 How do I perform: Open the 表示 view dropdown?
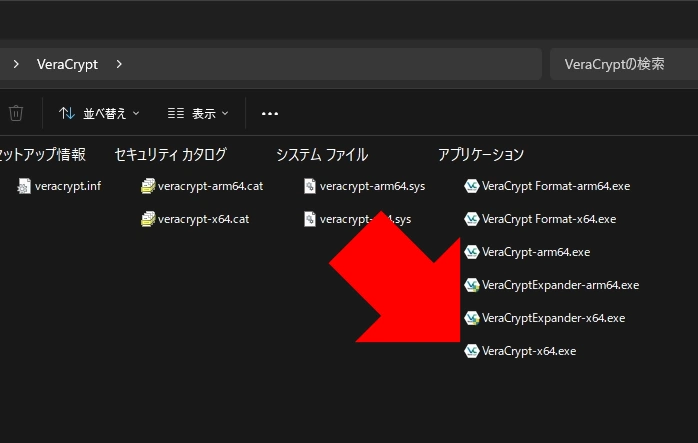tap(198, 113)
